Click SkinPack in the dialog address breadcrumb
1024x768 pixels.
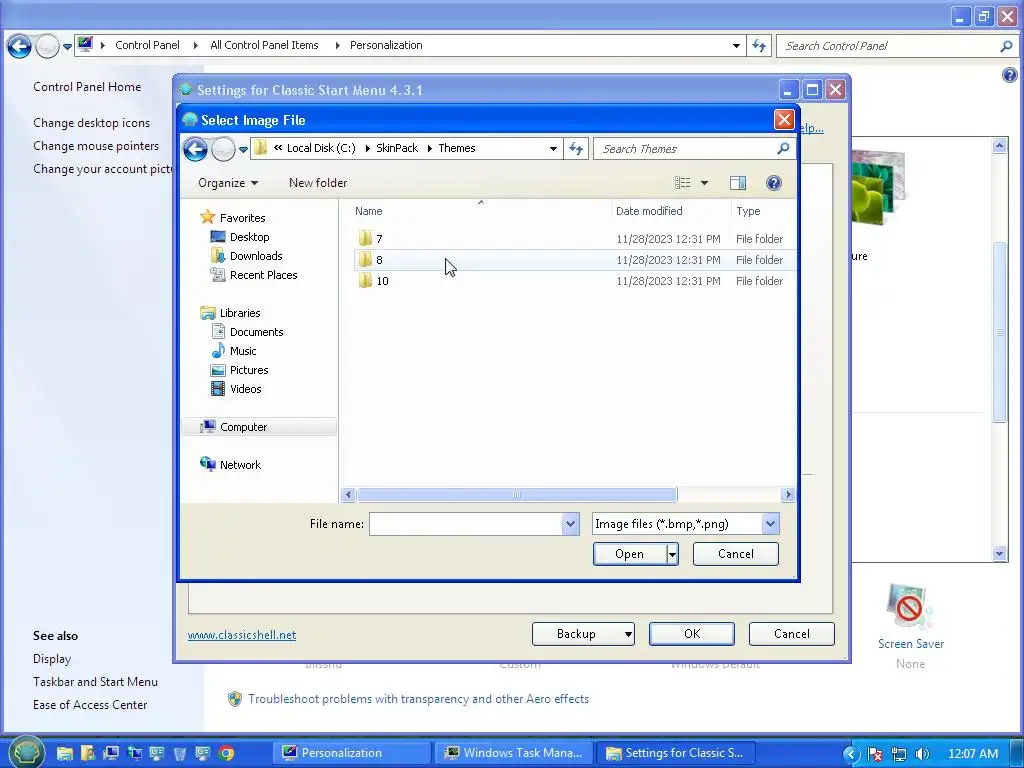point(396,148)
